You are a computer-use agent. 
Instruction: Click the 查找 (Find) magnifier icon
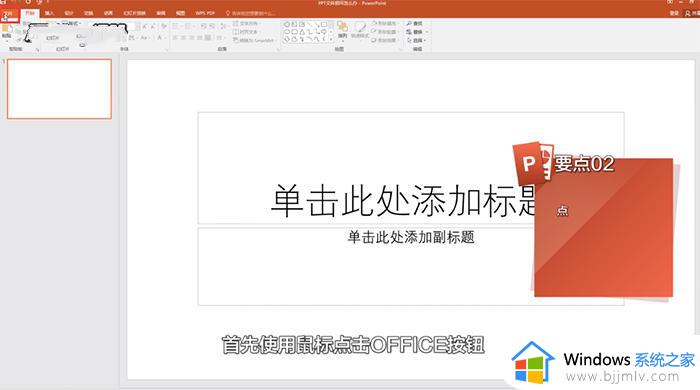(x=414, y=23)
